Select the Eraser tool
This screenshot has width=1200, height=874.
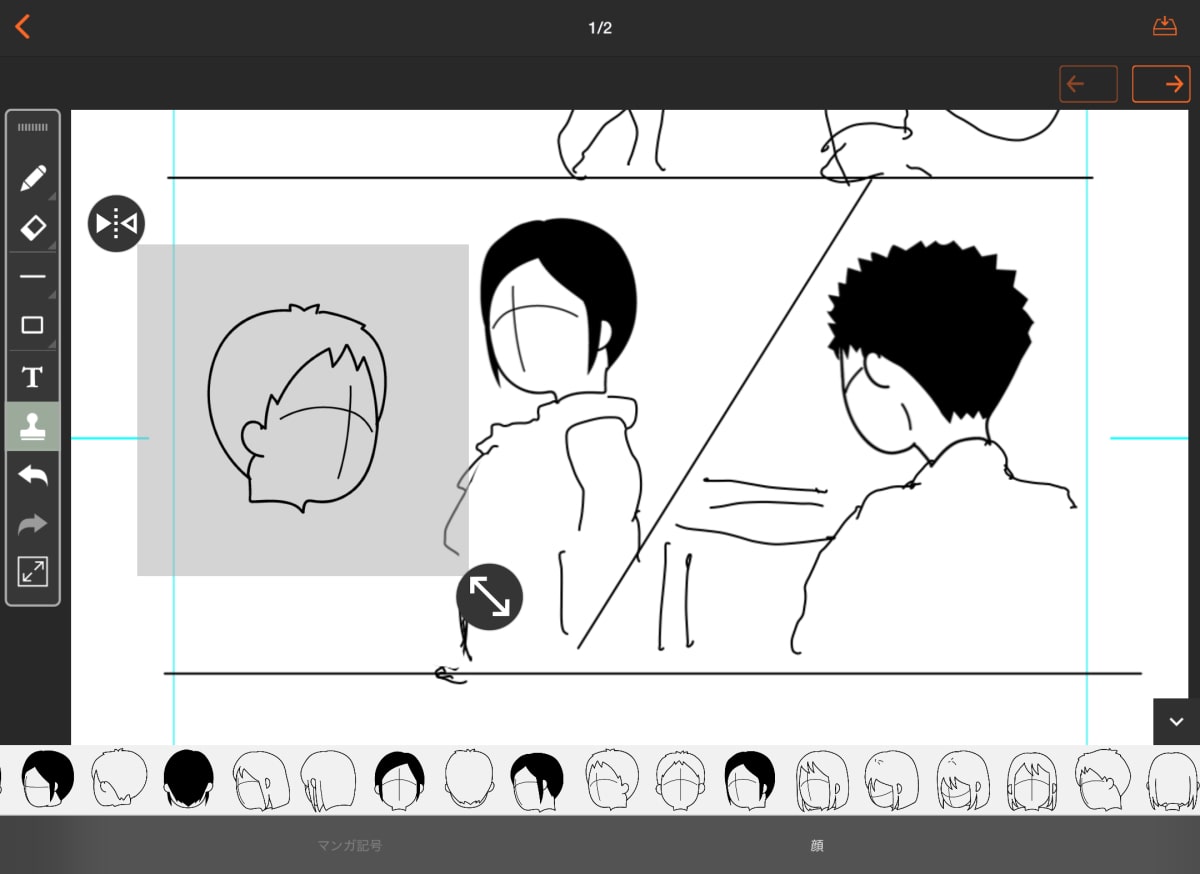(x=33, y=227)
